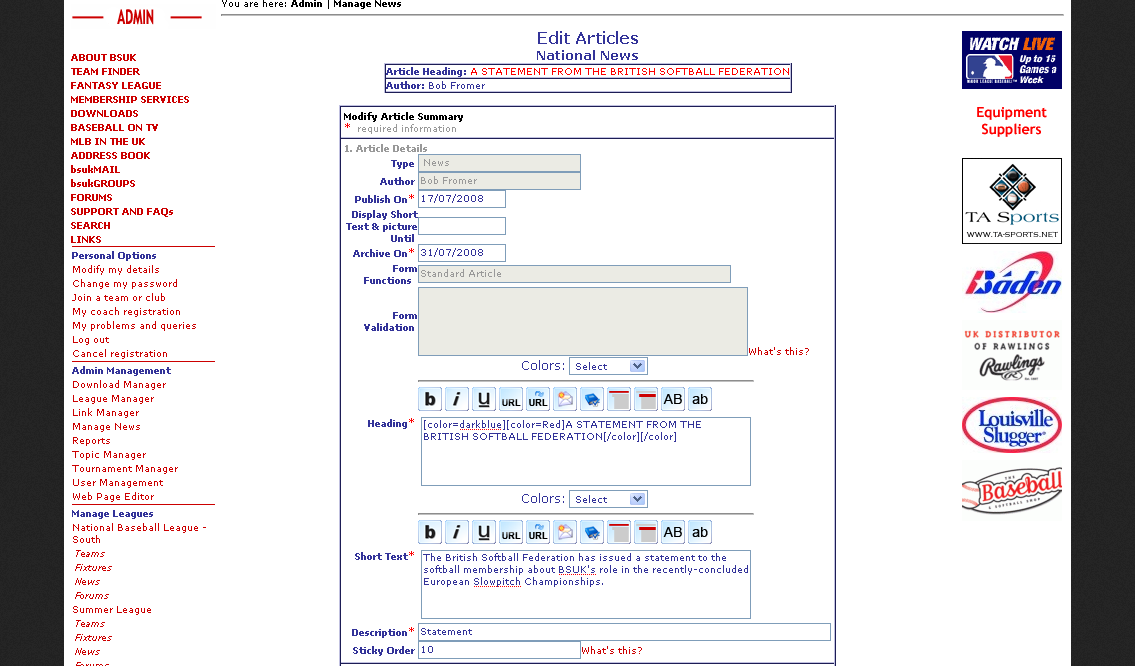1135x666 pixels.
Task: Click the blue book icon above Short Text
Action: click(x=592, y=532)
